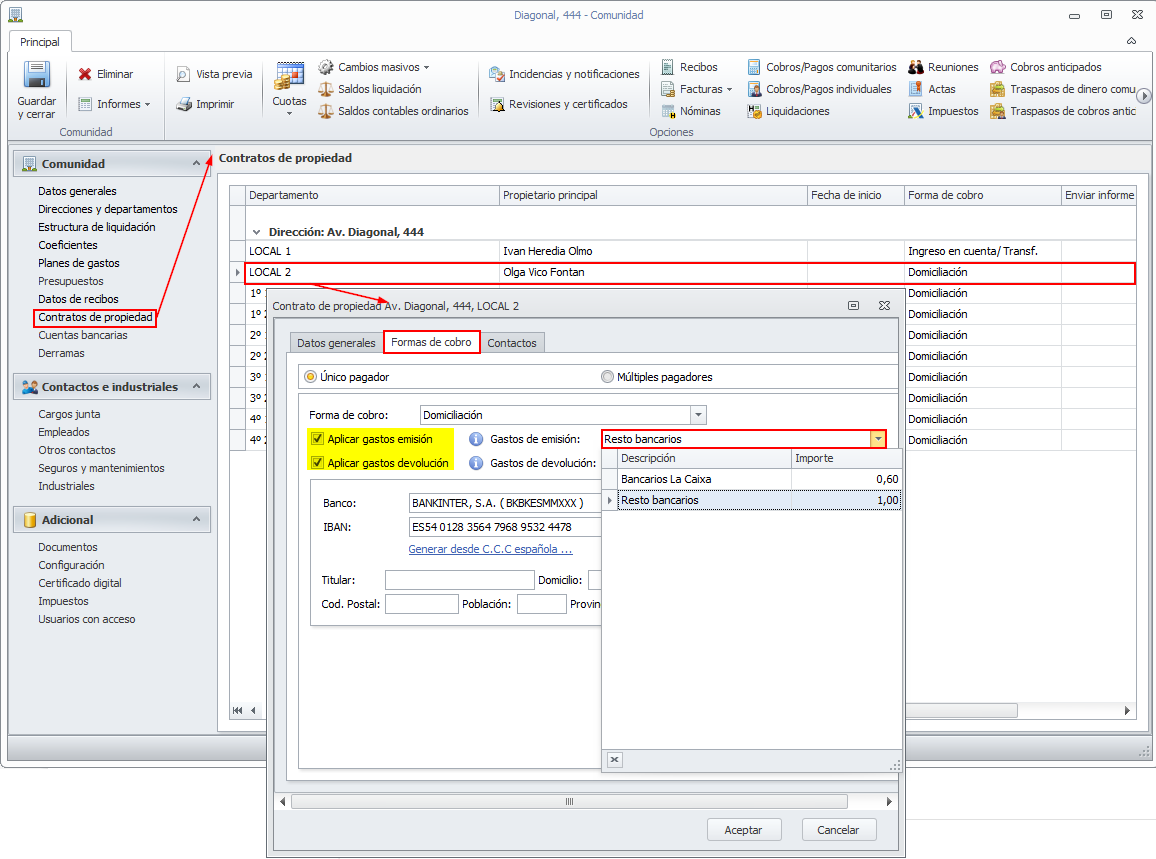Viewport: 1156px width, 859px height.
Task: Open Incidencias y notificaciones icon
Action: pos(497,74)
